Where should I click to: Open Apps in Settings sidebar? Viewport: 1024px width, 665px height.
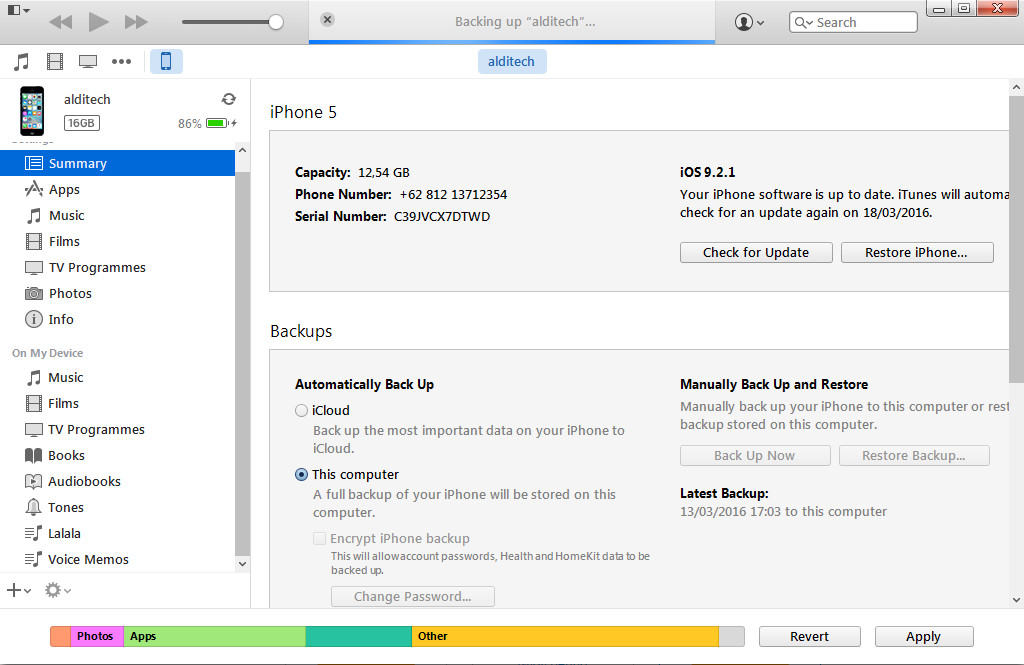118,189
